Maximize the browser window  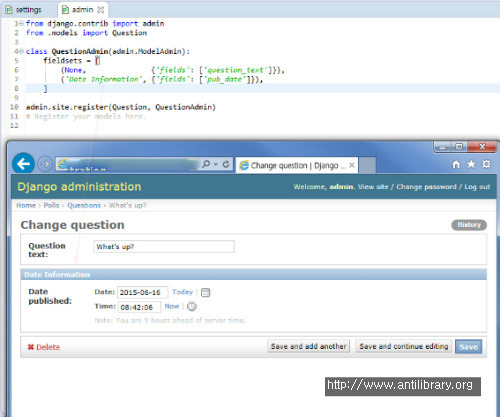[459, 147]
